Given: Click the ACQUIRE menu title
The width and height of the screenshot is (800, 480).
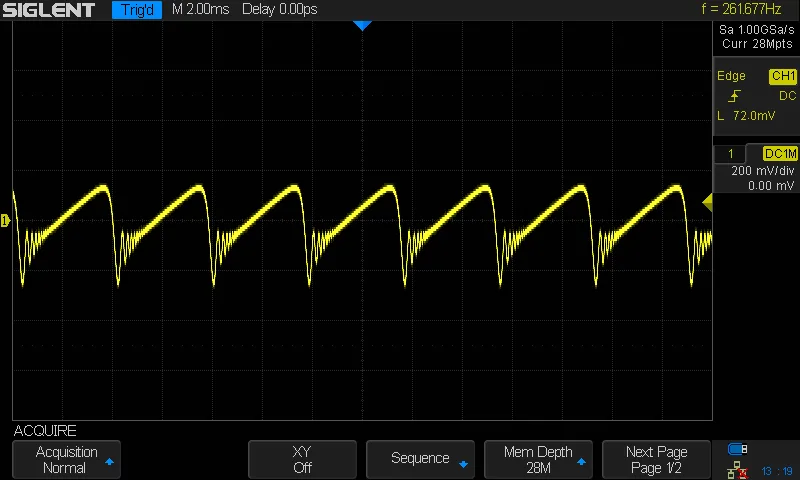Looking at the screenshot, I should pyautogui.click(x=45, y=431).
